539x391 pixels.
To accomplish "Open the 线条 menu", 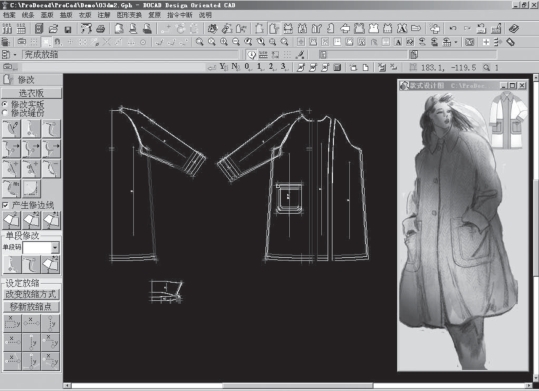I will pos(28,15).
